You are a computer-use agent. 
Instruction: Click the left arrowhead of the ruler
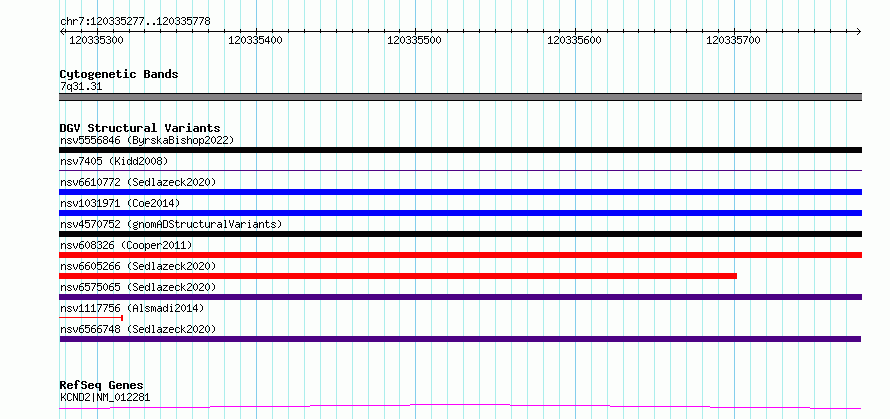[x=62, y=31]
